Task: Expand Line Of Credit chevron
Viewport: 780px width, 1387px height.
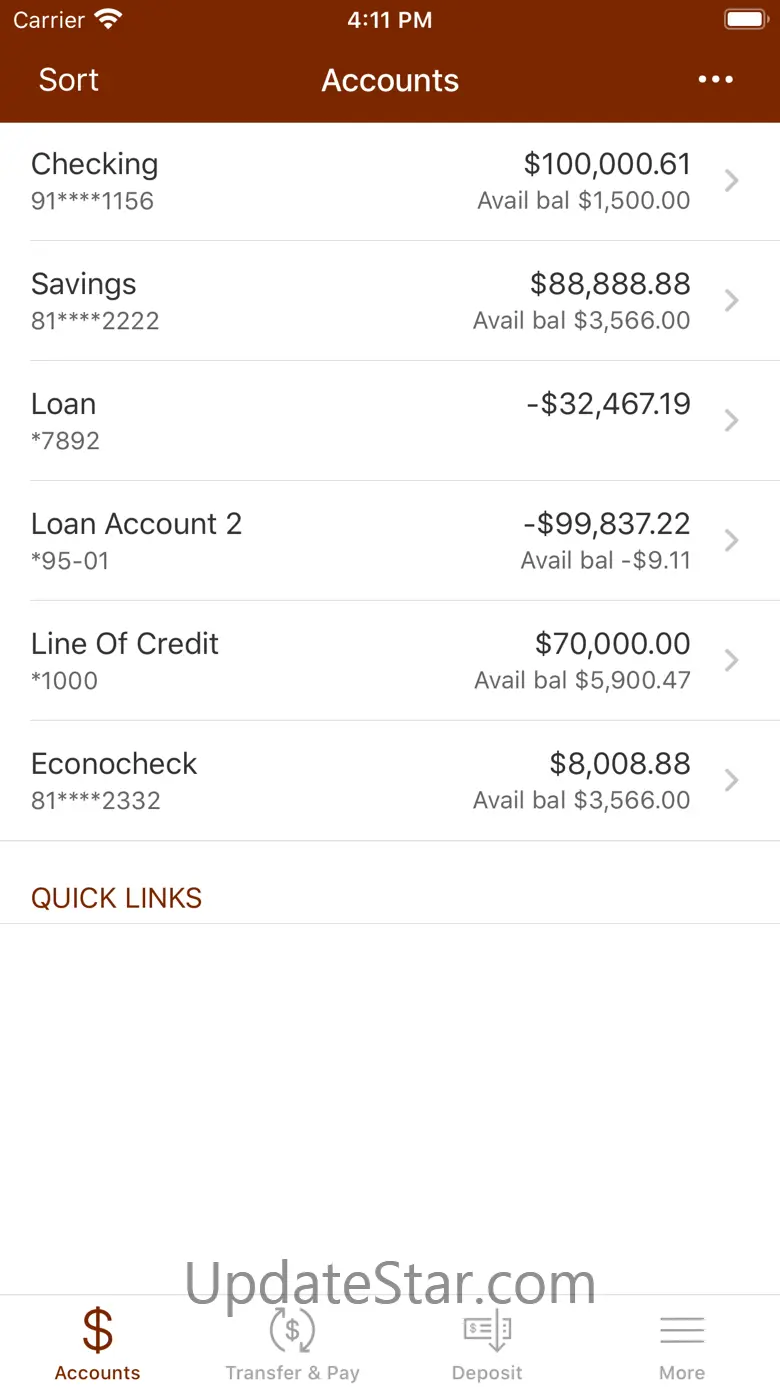Action: coord(732,660)
